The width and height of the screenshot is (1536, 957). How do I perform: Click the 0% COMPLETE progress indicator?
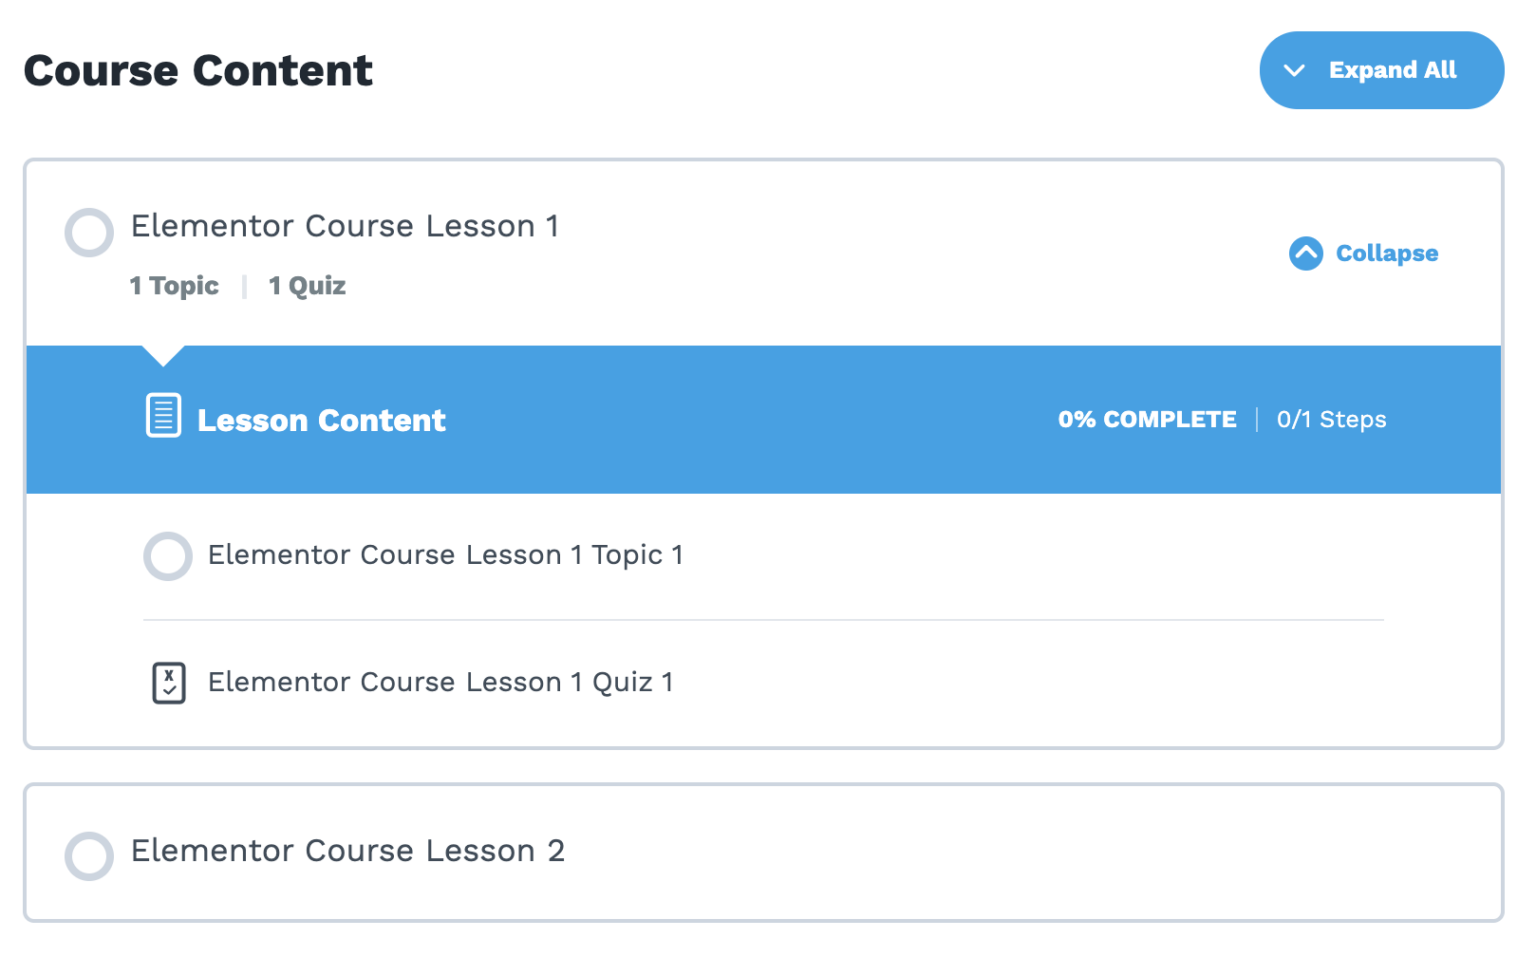[x=1147, y=419]
